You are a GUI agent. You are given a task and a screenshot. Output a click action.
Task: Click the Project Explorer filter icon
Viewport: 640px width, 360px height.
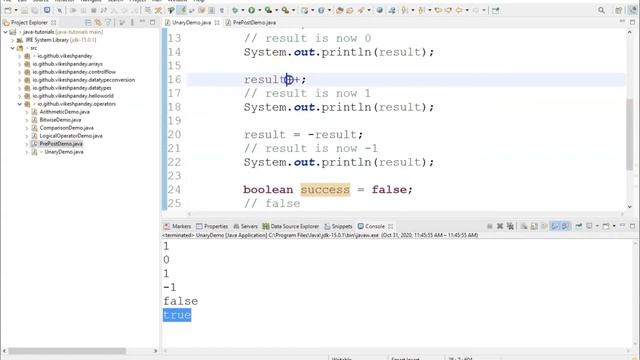click(x=108, y=22)
